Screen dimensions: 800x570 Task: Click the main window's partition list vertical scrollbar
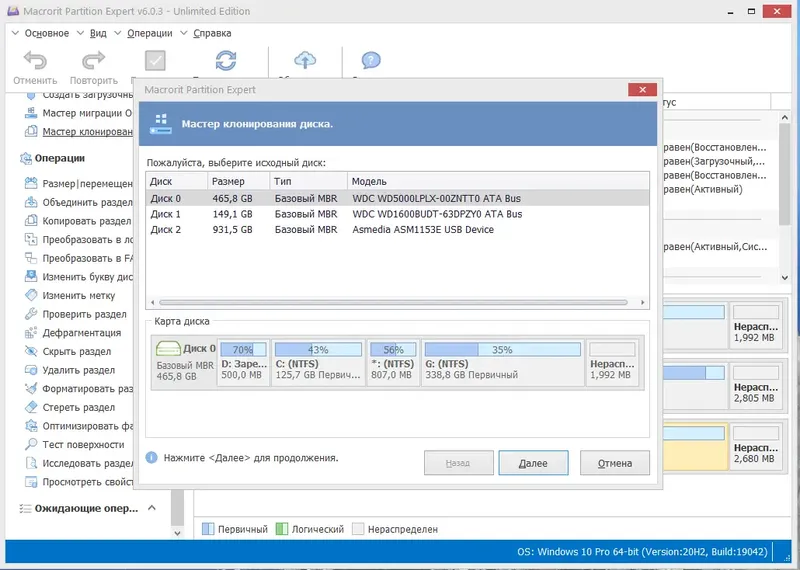pyautogui.click(x=784, y=174)
